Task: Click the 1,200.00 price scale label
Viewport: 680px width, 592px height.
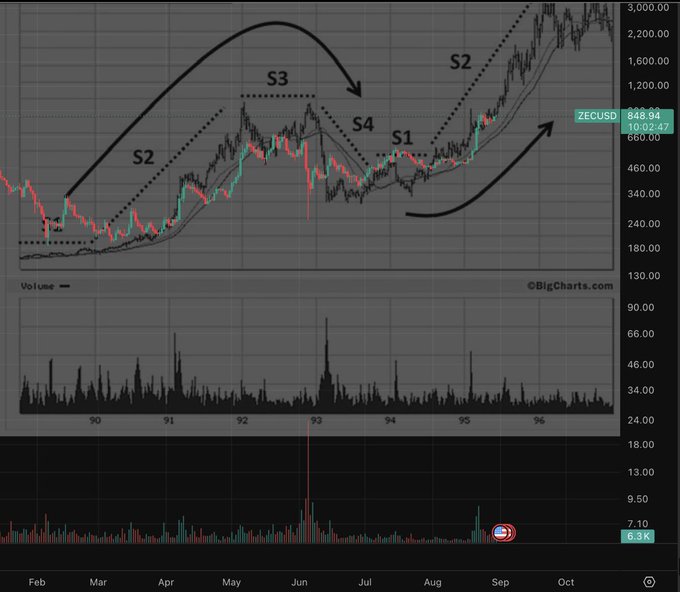Action: pos(648,85)
